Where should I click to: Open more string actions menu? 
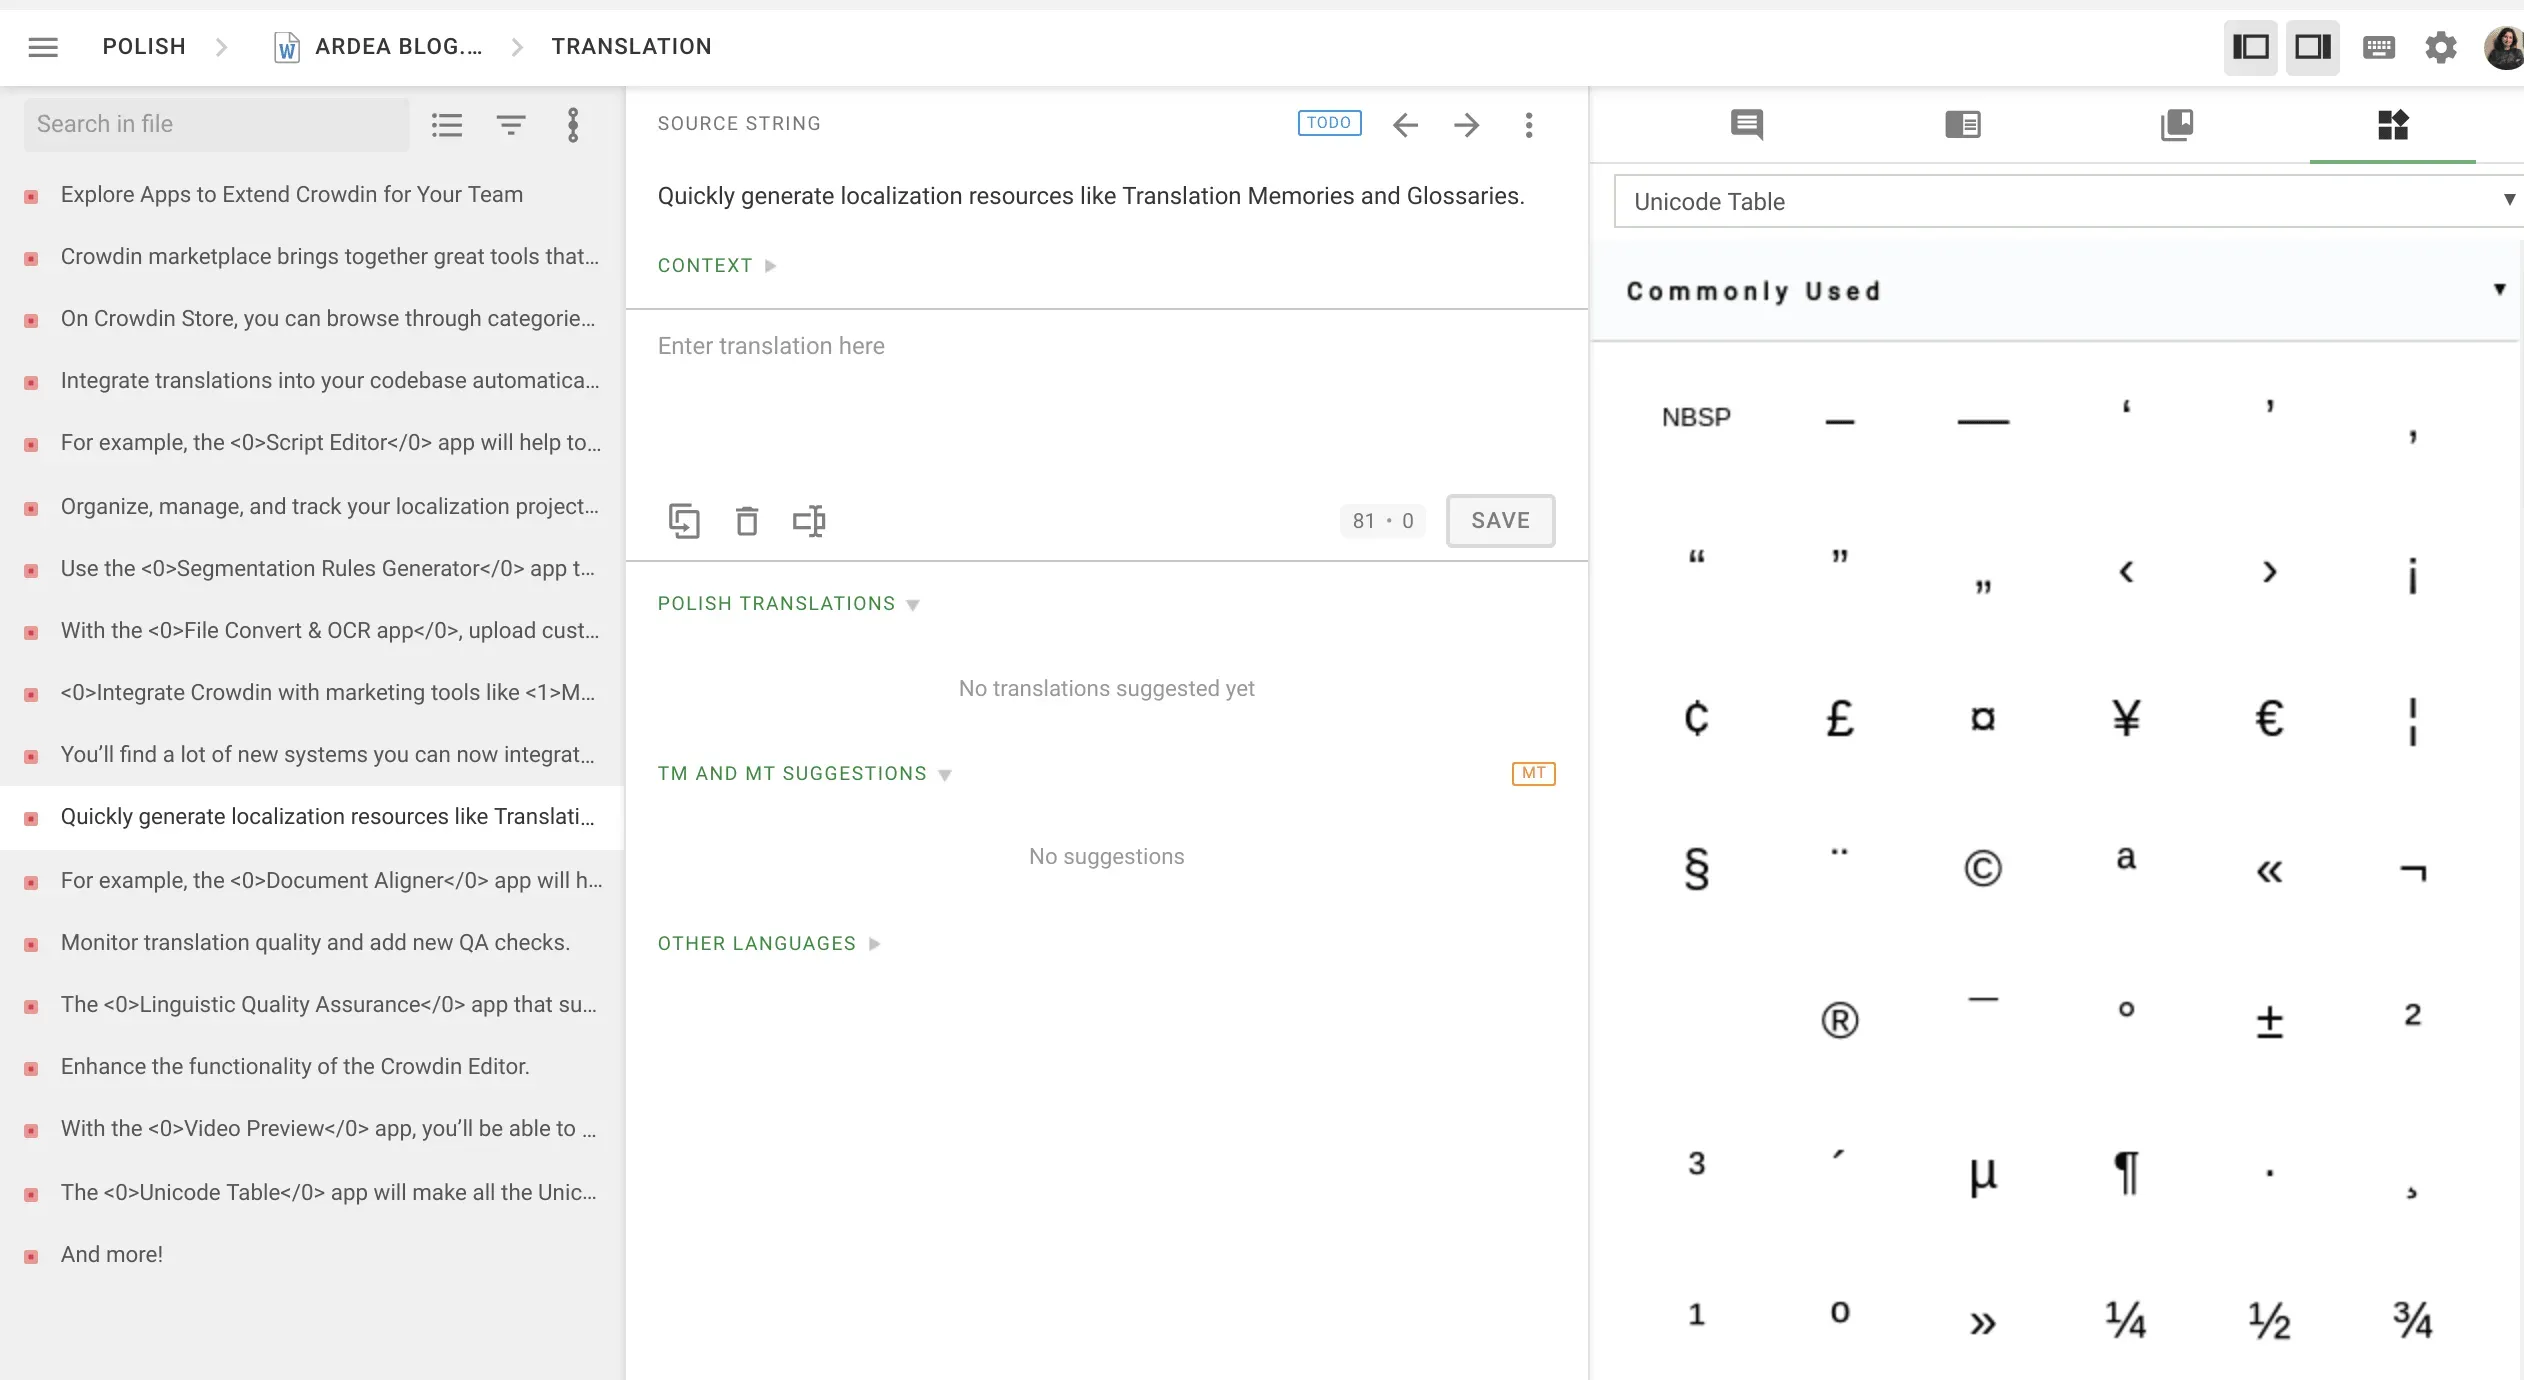coord(1530,124)
